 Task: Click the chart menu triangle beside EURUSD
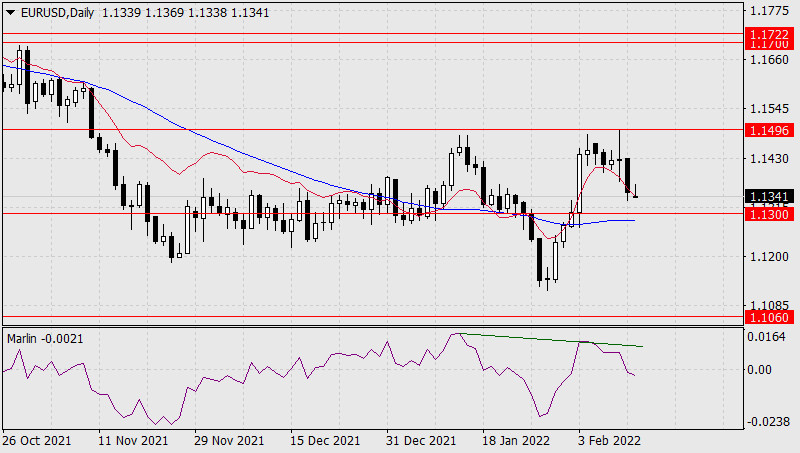[x=10, y=13]
